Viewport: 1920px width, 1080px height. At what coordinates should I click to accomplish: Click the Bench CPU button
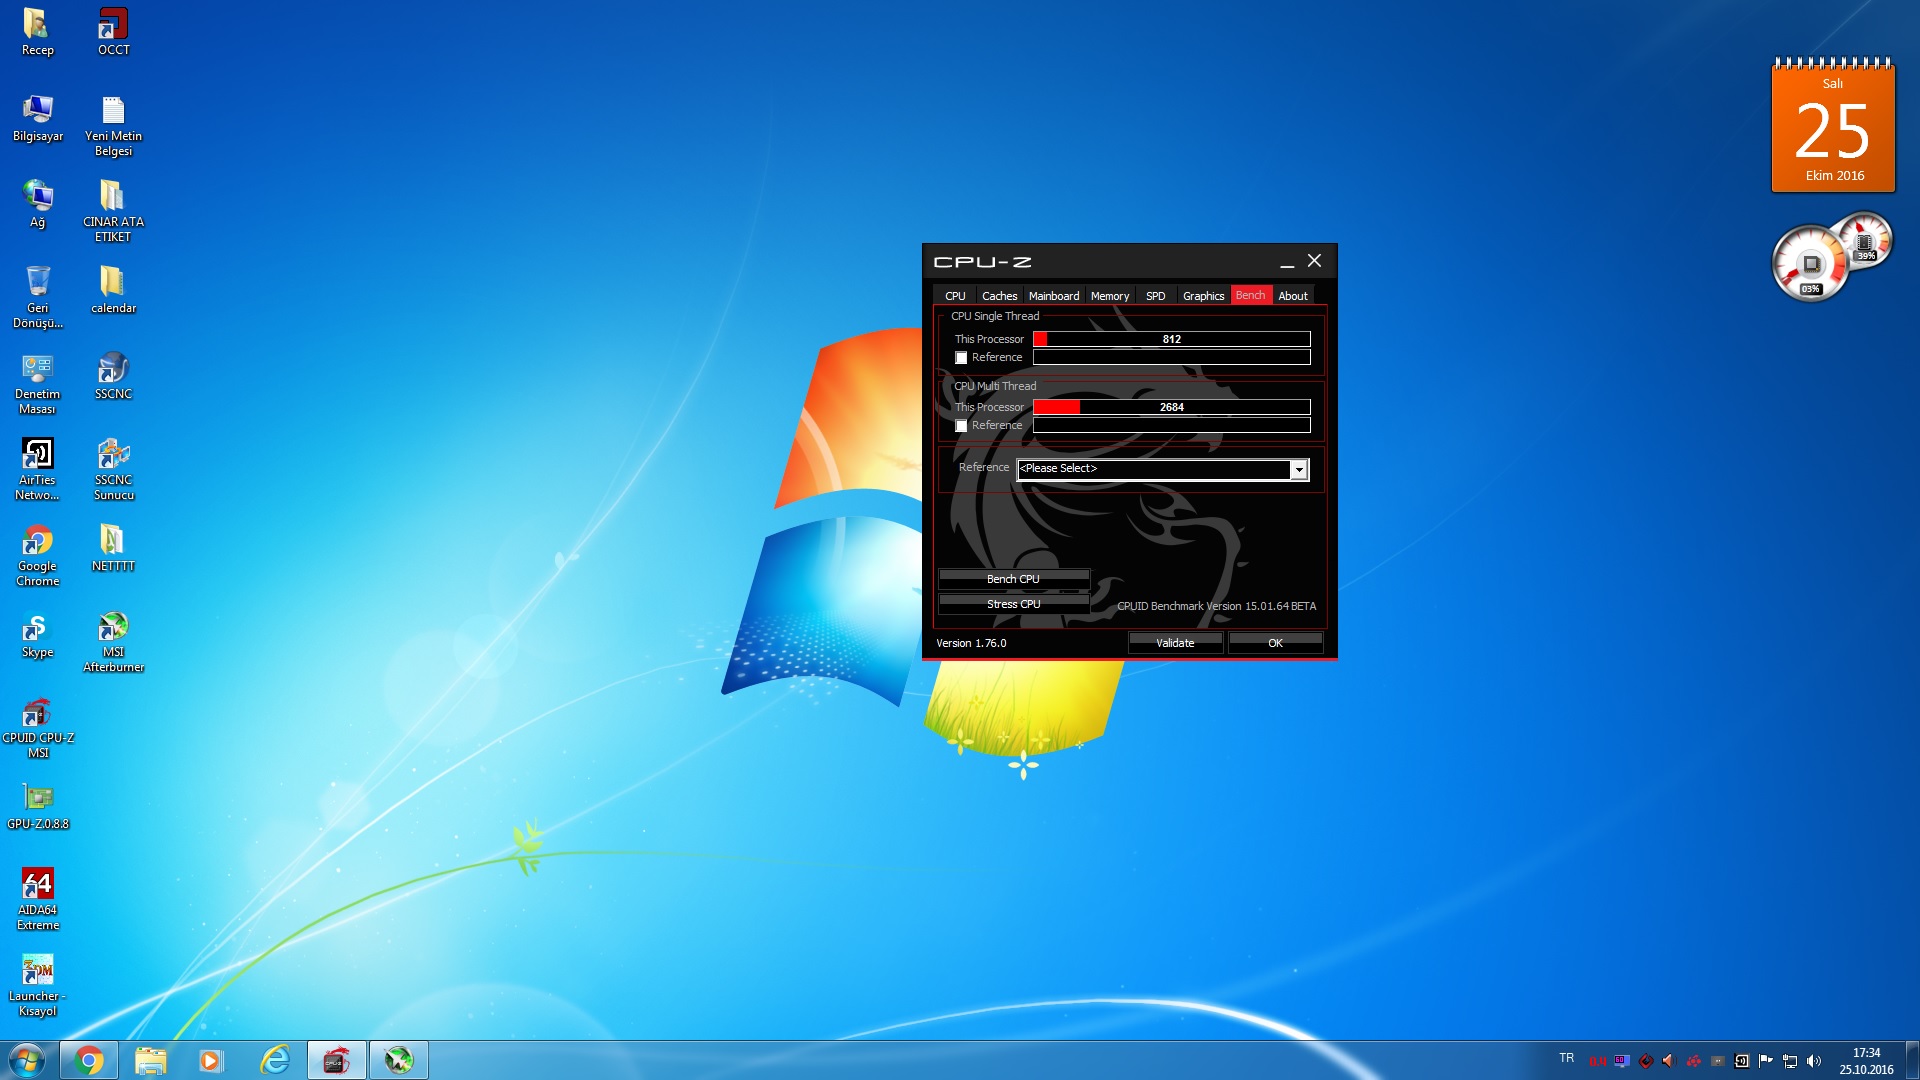1013,579
